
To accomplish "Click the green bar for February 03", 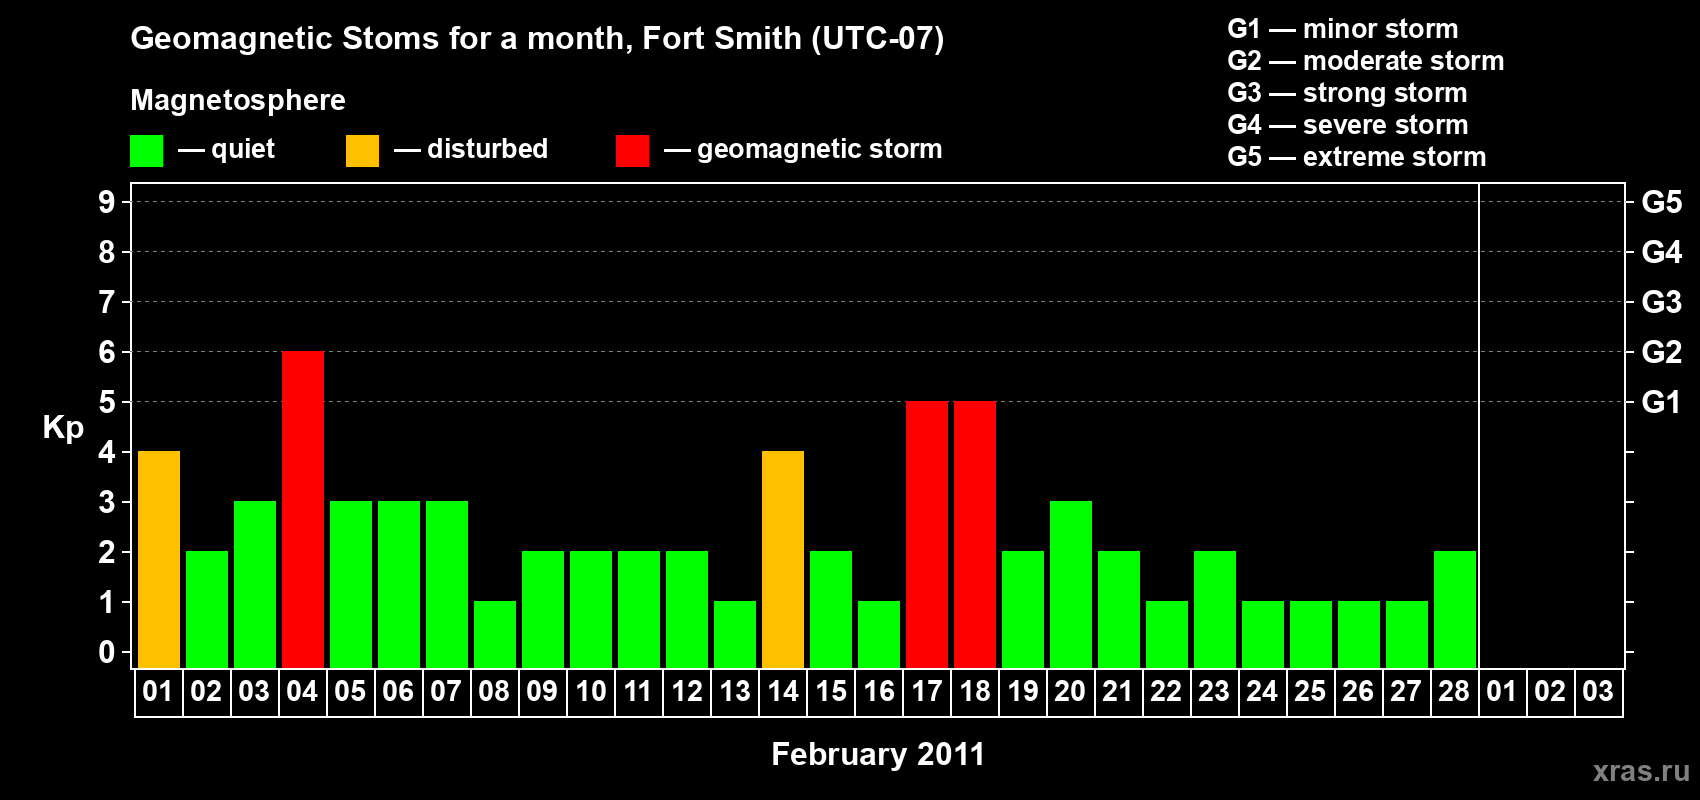I will click(255, 584).
